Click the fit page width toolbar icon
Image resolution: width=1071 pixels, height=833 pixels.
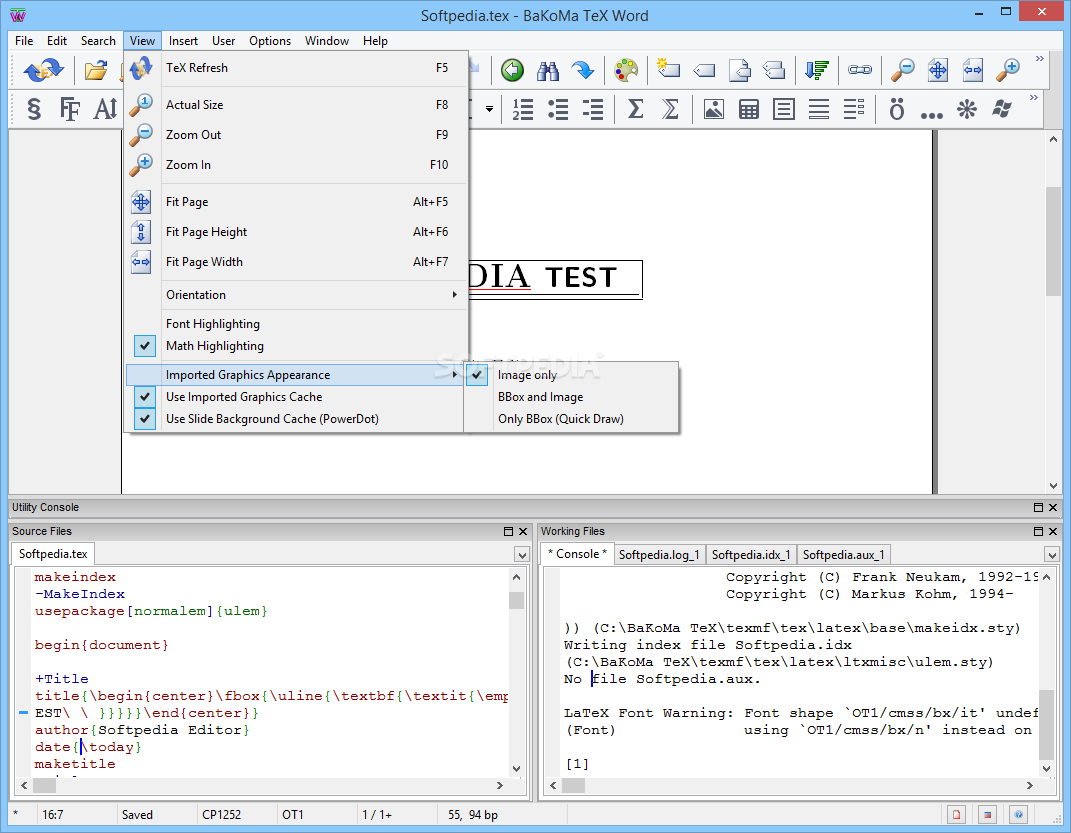click(x=973, y=70)
